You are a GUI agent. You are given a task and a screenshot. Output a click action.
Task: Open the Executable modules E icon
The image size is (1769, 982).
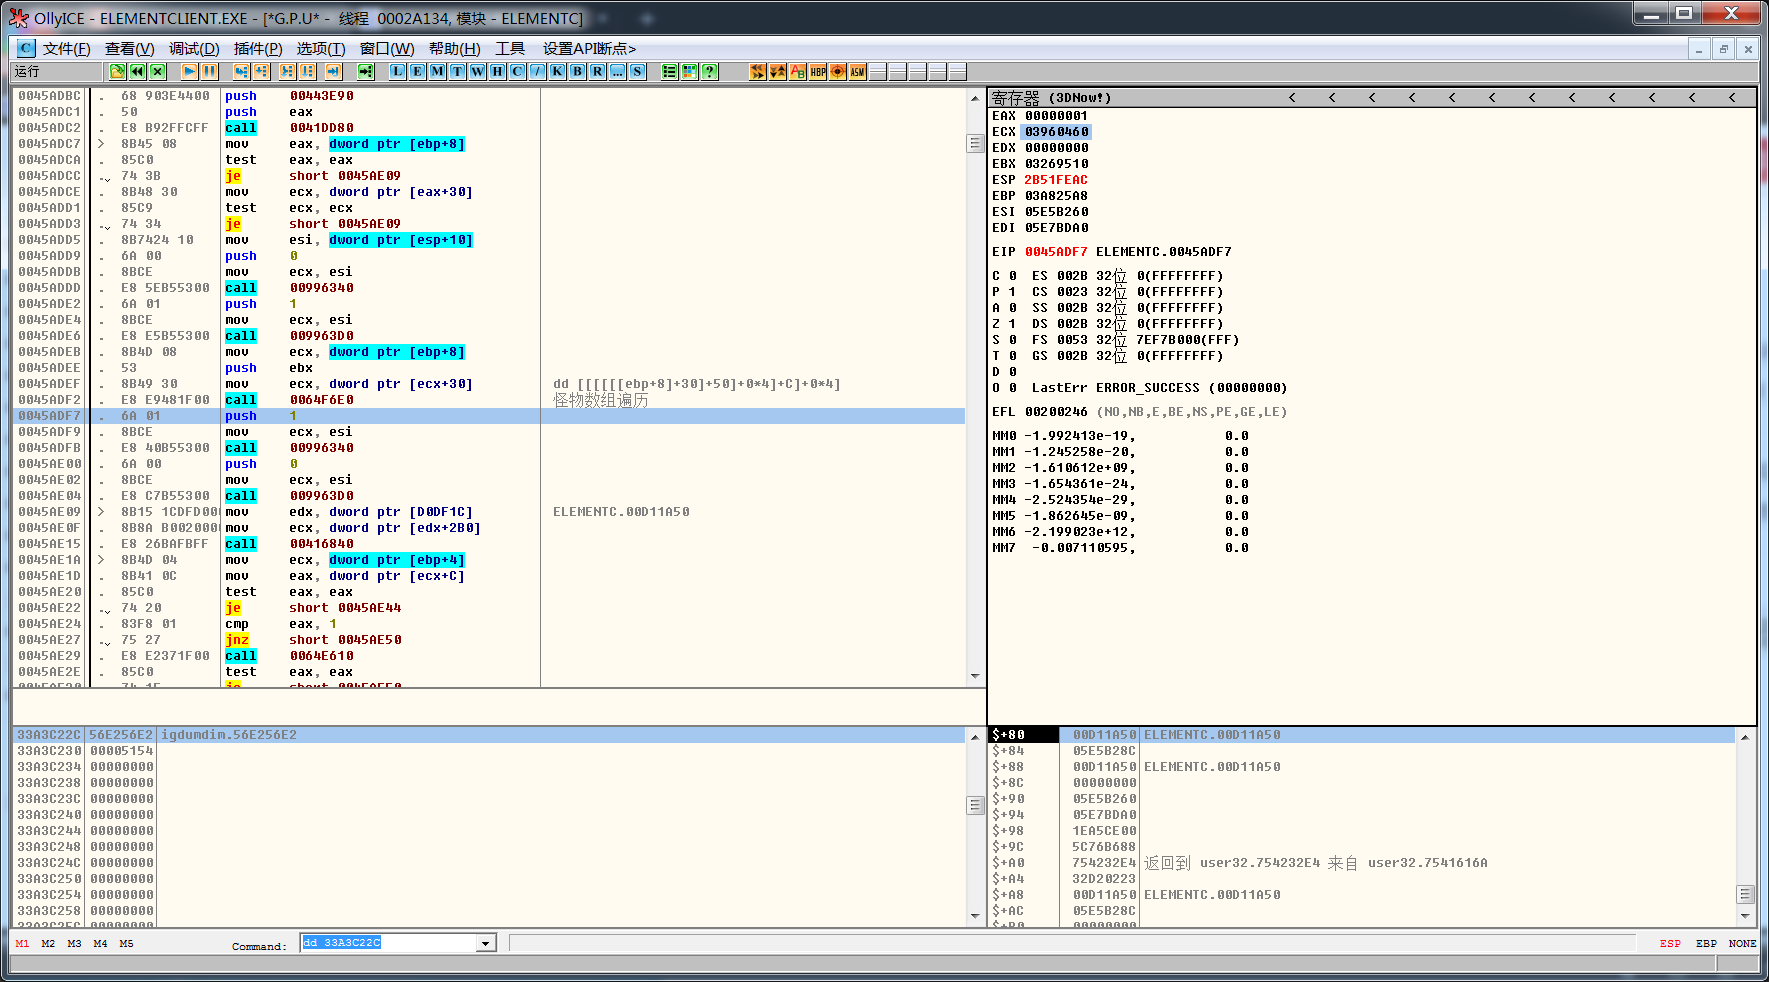click(417, 71)
